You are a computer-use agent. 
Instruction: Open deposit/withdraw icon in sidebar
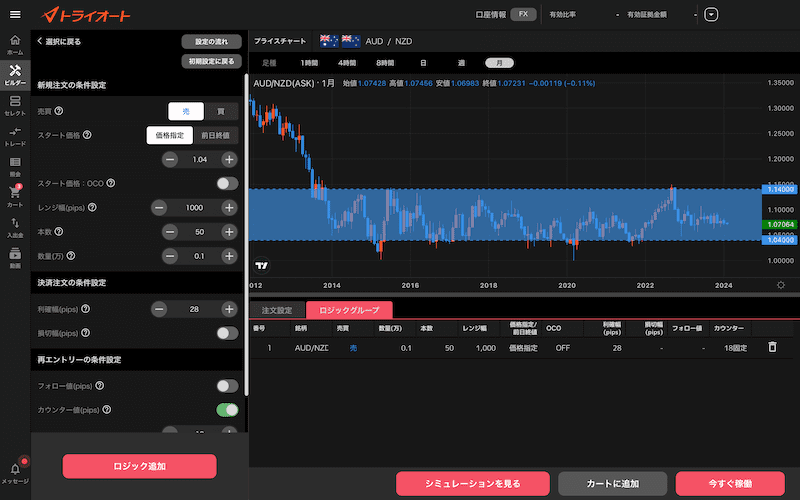click(x=15, y=228)
